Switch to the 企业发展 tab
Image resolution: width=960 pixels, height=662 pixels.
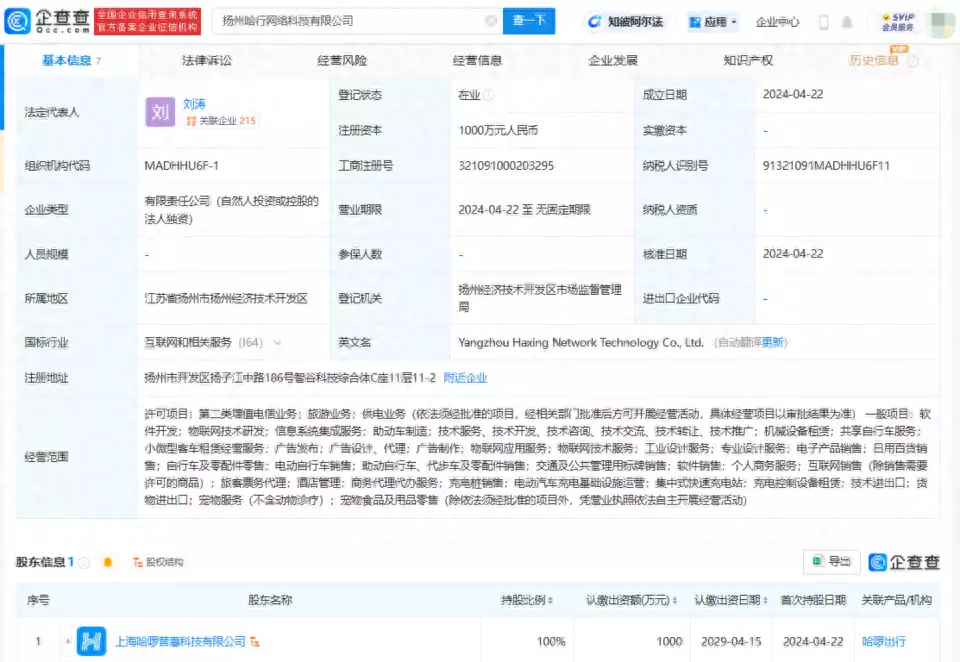613,61
